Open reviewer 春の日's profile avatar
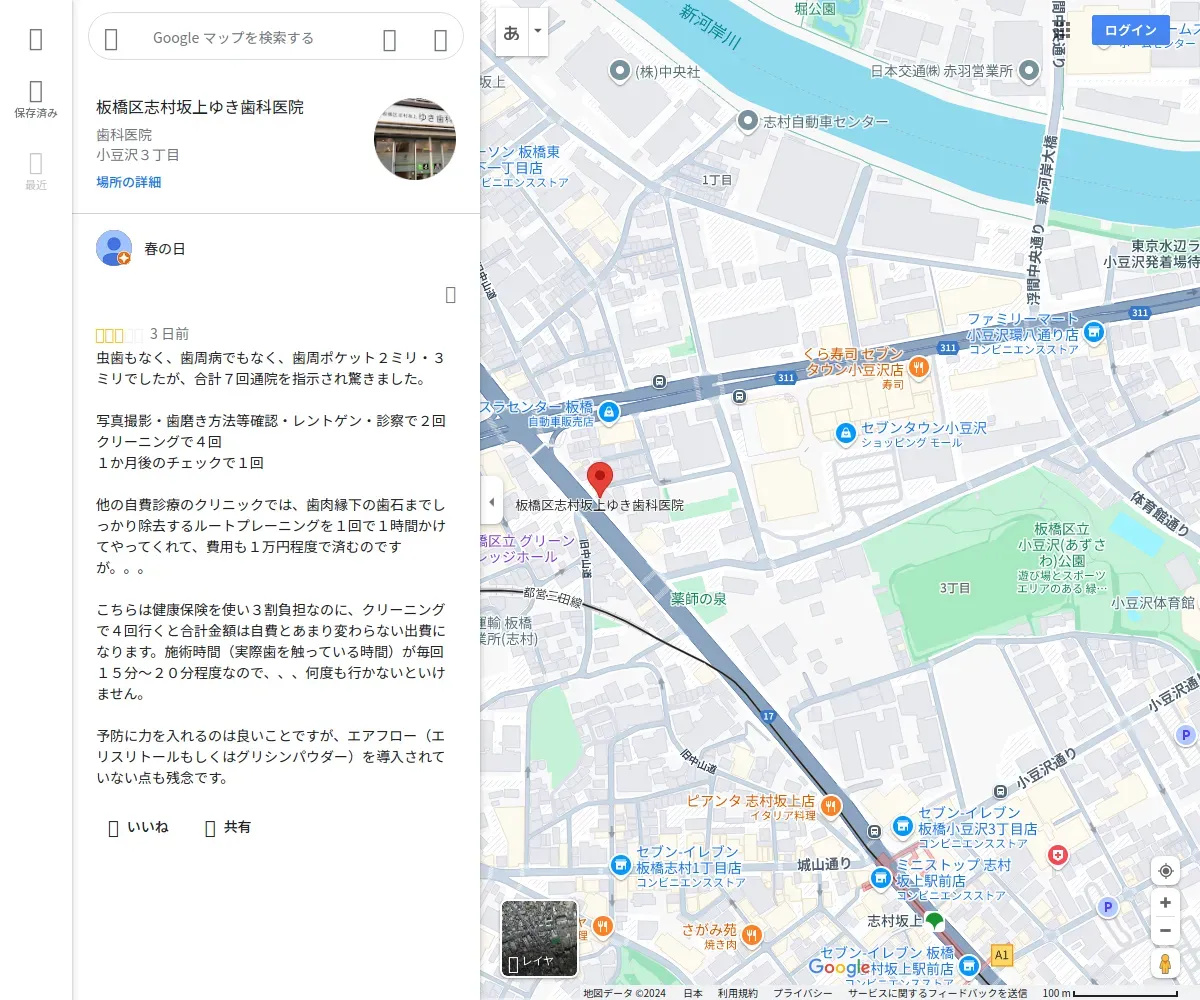Image resolution: width=1200 pixels, height=1000 pixels. 114,248
